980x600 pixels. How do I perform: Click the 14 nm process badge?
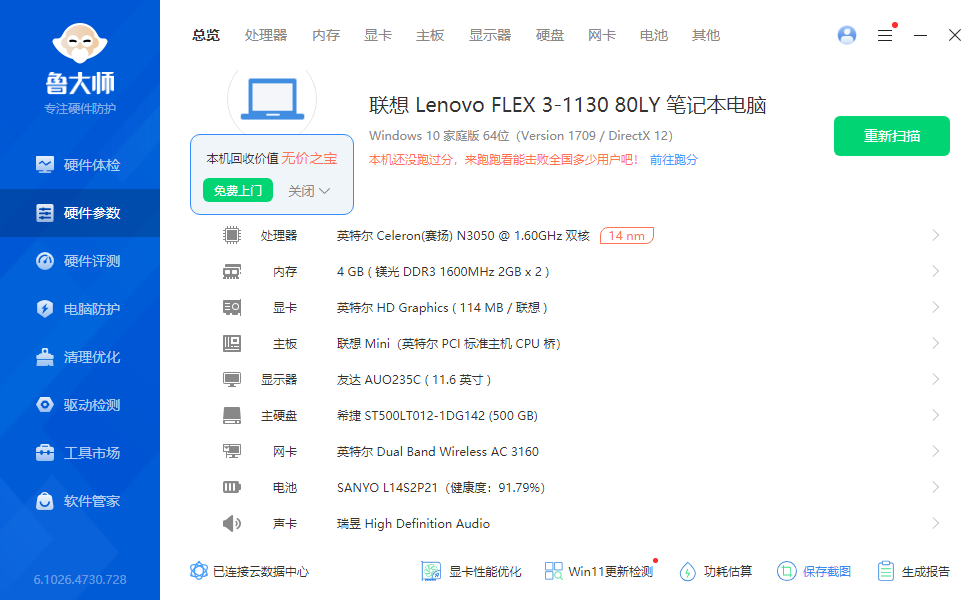tap(627, 236)
